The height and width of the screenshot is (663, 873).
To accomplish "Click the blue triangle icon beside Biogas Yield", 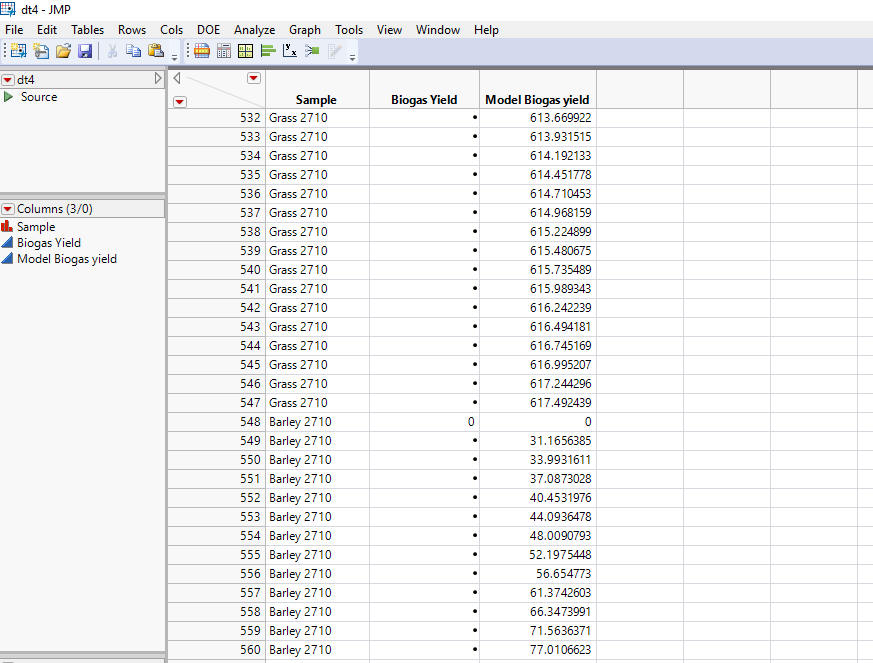I will click(x=7, y=242).
